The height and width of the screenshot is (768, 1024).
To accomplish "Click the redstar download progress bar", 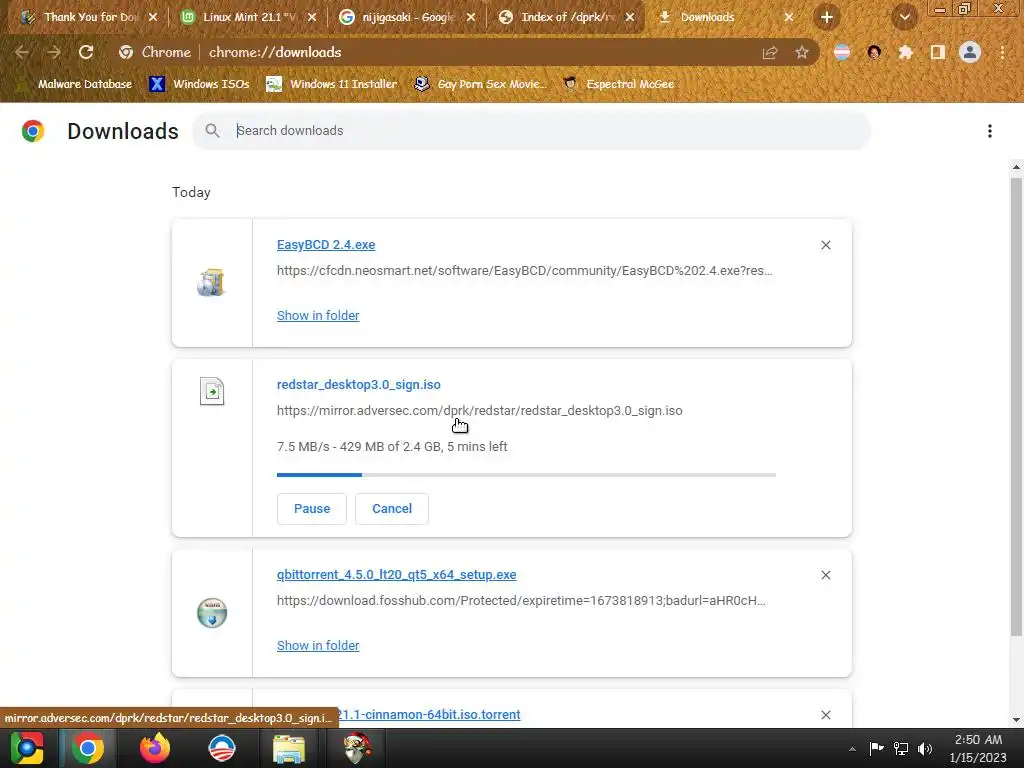I will pos(526,475).
